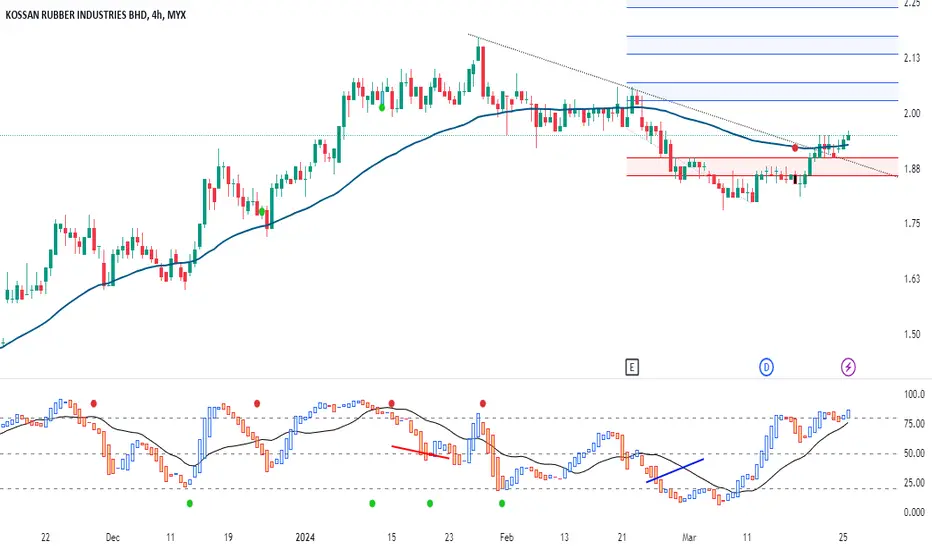Click the '2024' date label

305,538
